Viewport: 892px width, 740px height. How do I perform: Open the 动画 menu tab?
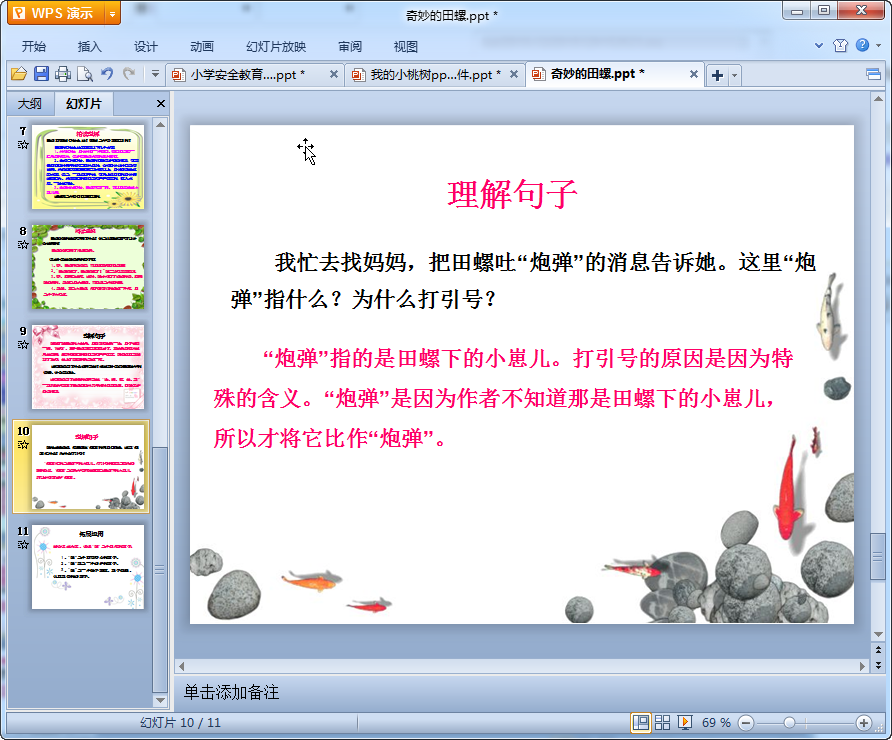(x=202, y=47)
